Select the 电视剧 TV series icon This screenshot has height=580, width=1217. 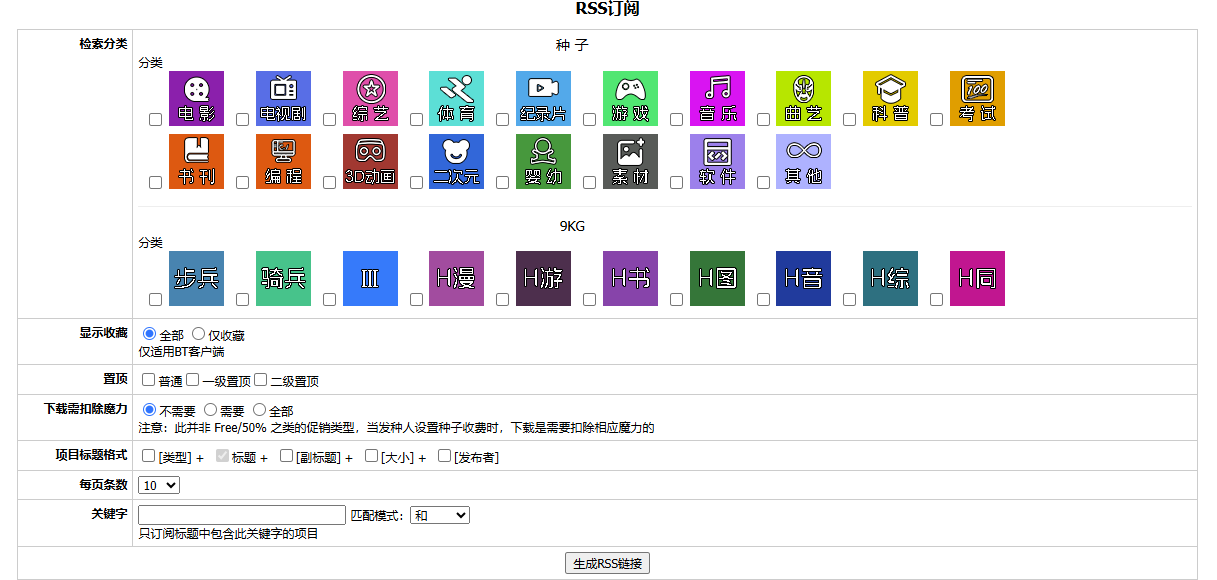(283, 98)
